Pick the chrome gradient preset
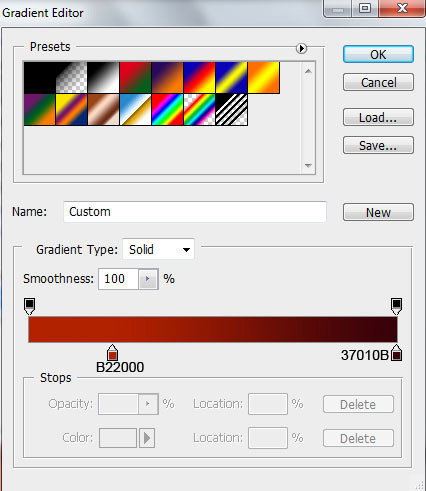The width and height of the screenshot is (426, 491). pos(135,109)
